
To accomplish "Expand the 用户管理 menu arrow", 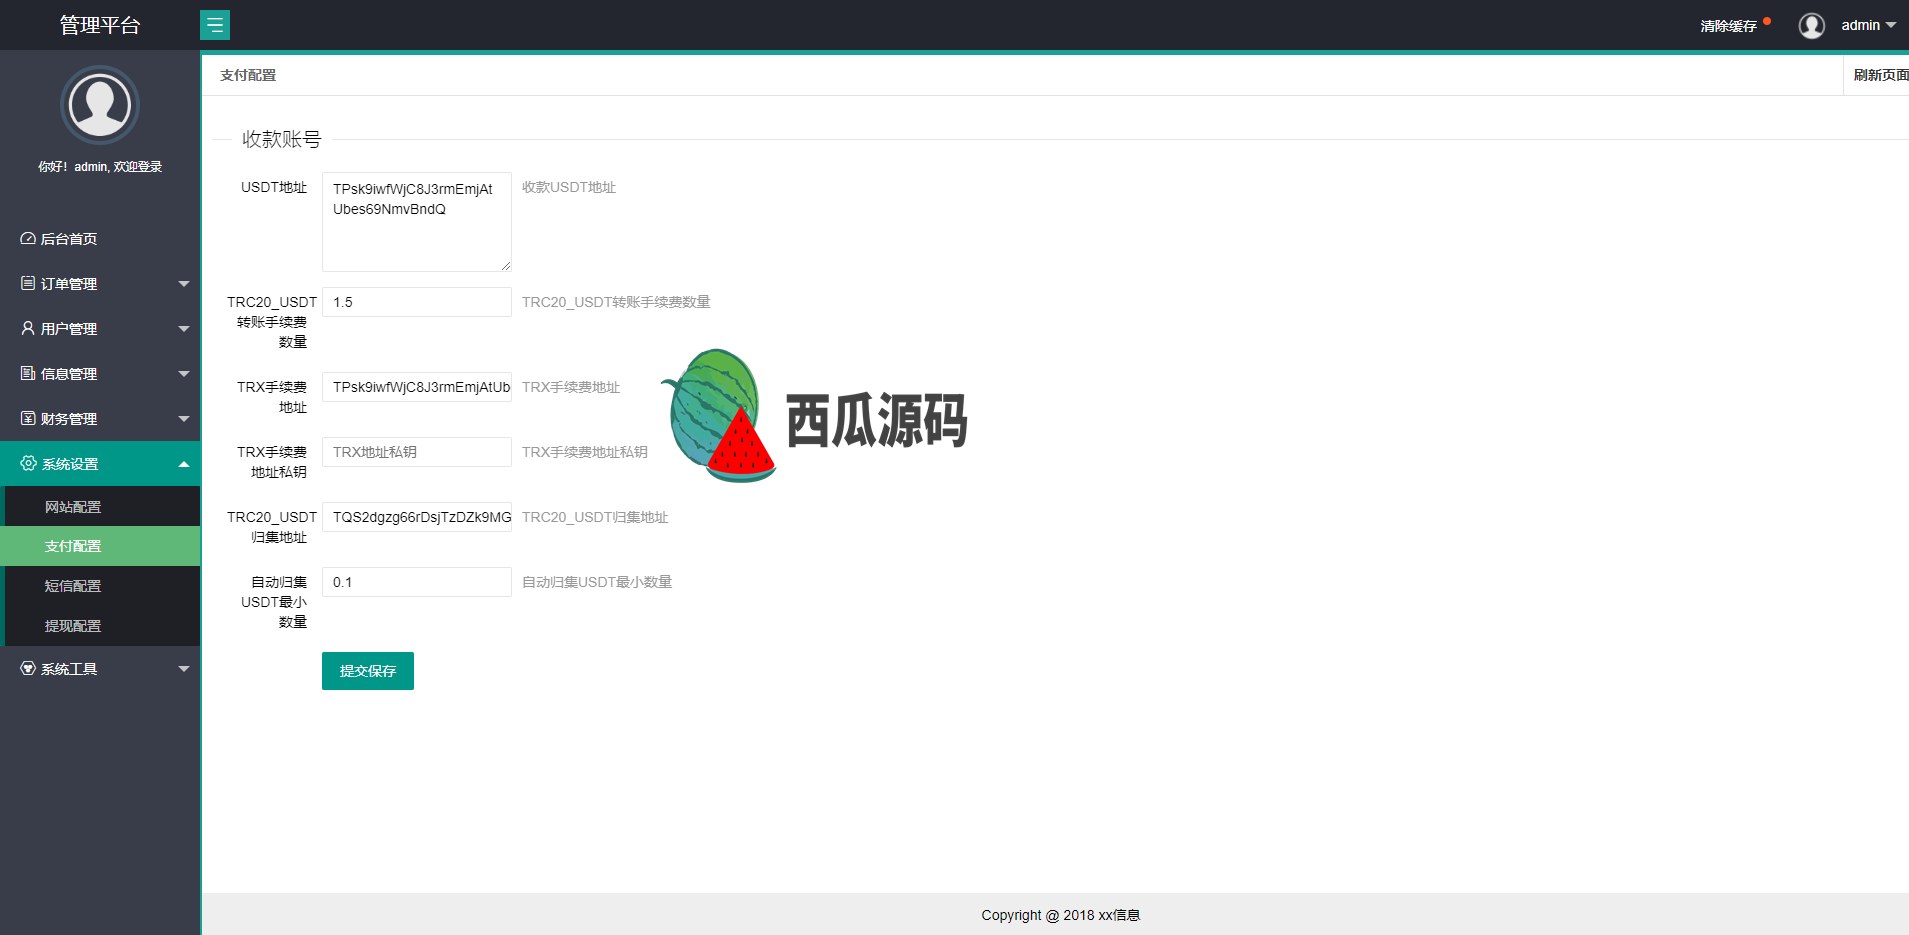I will point(184,329).
